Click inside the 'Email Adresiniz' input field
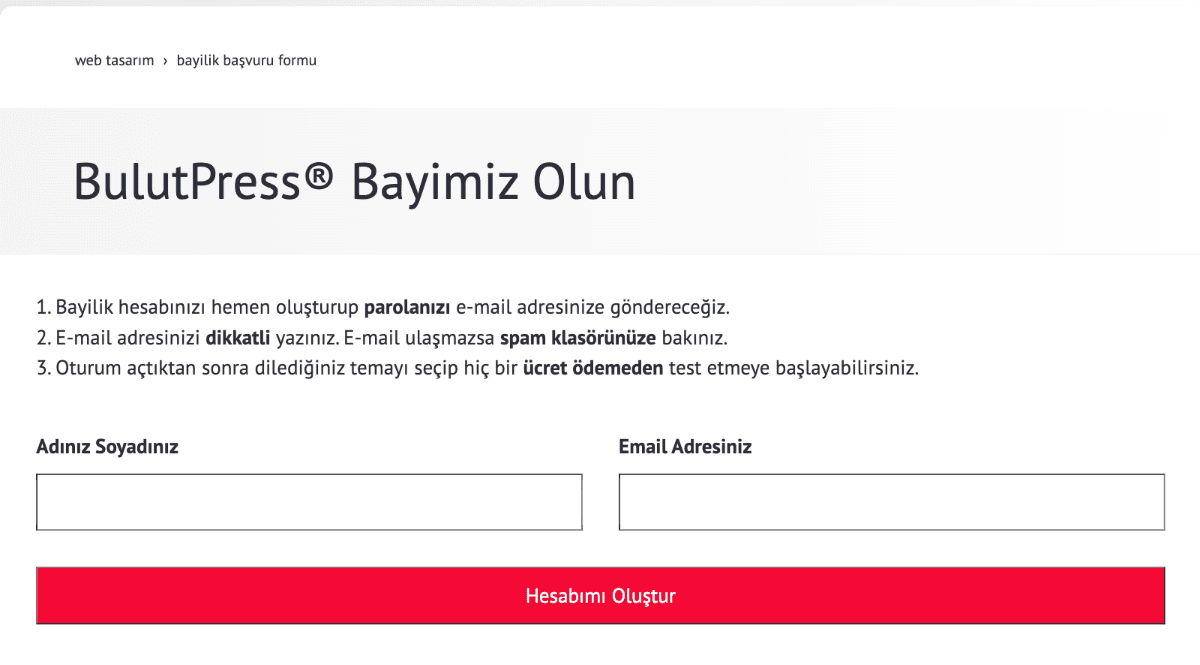This screenshot has width=1200, height=665. pyautogui.click(x=890, y=501)
